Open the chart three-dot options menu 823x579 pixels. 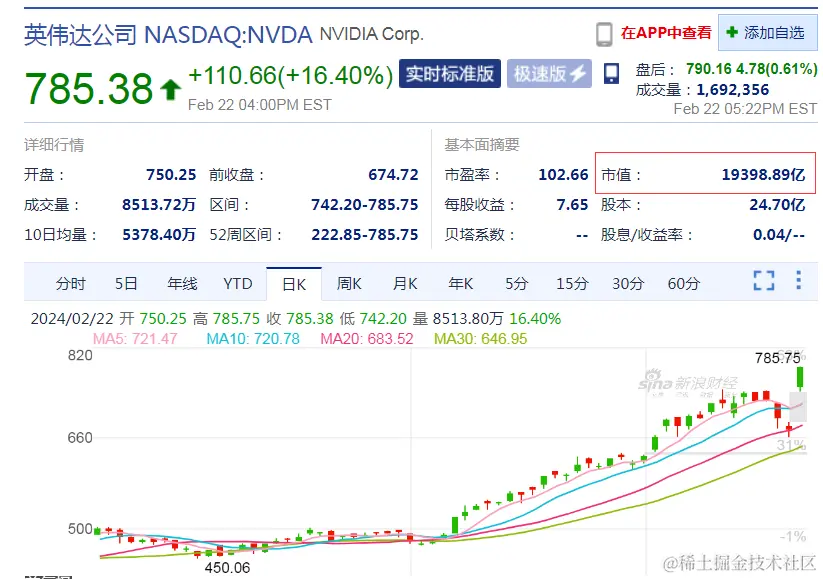[798, 280]
